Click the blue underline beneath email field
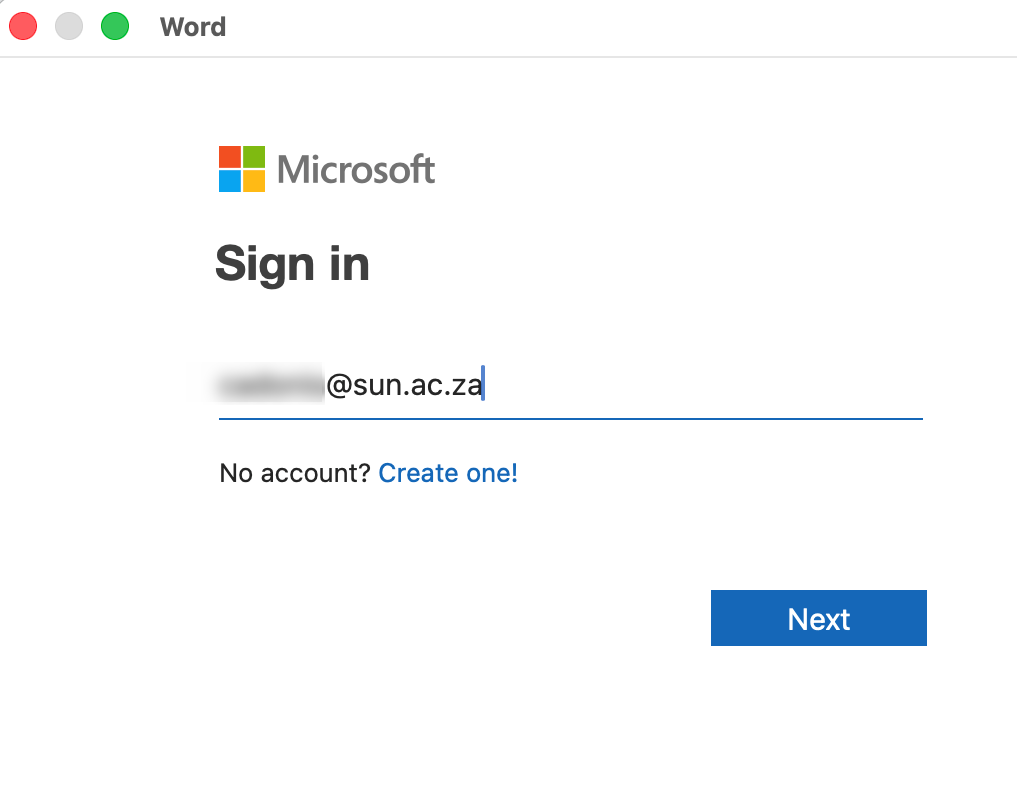The height and width of the screenshot is (803, 1017). (571, 419)
